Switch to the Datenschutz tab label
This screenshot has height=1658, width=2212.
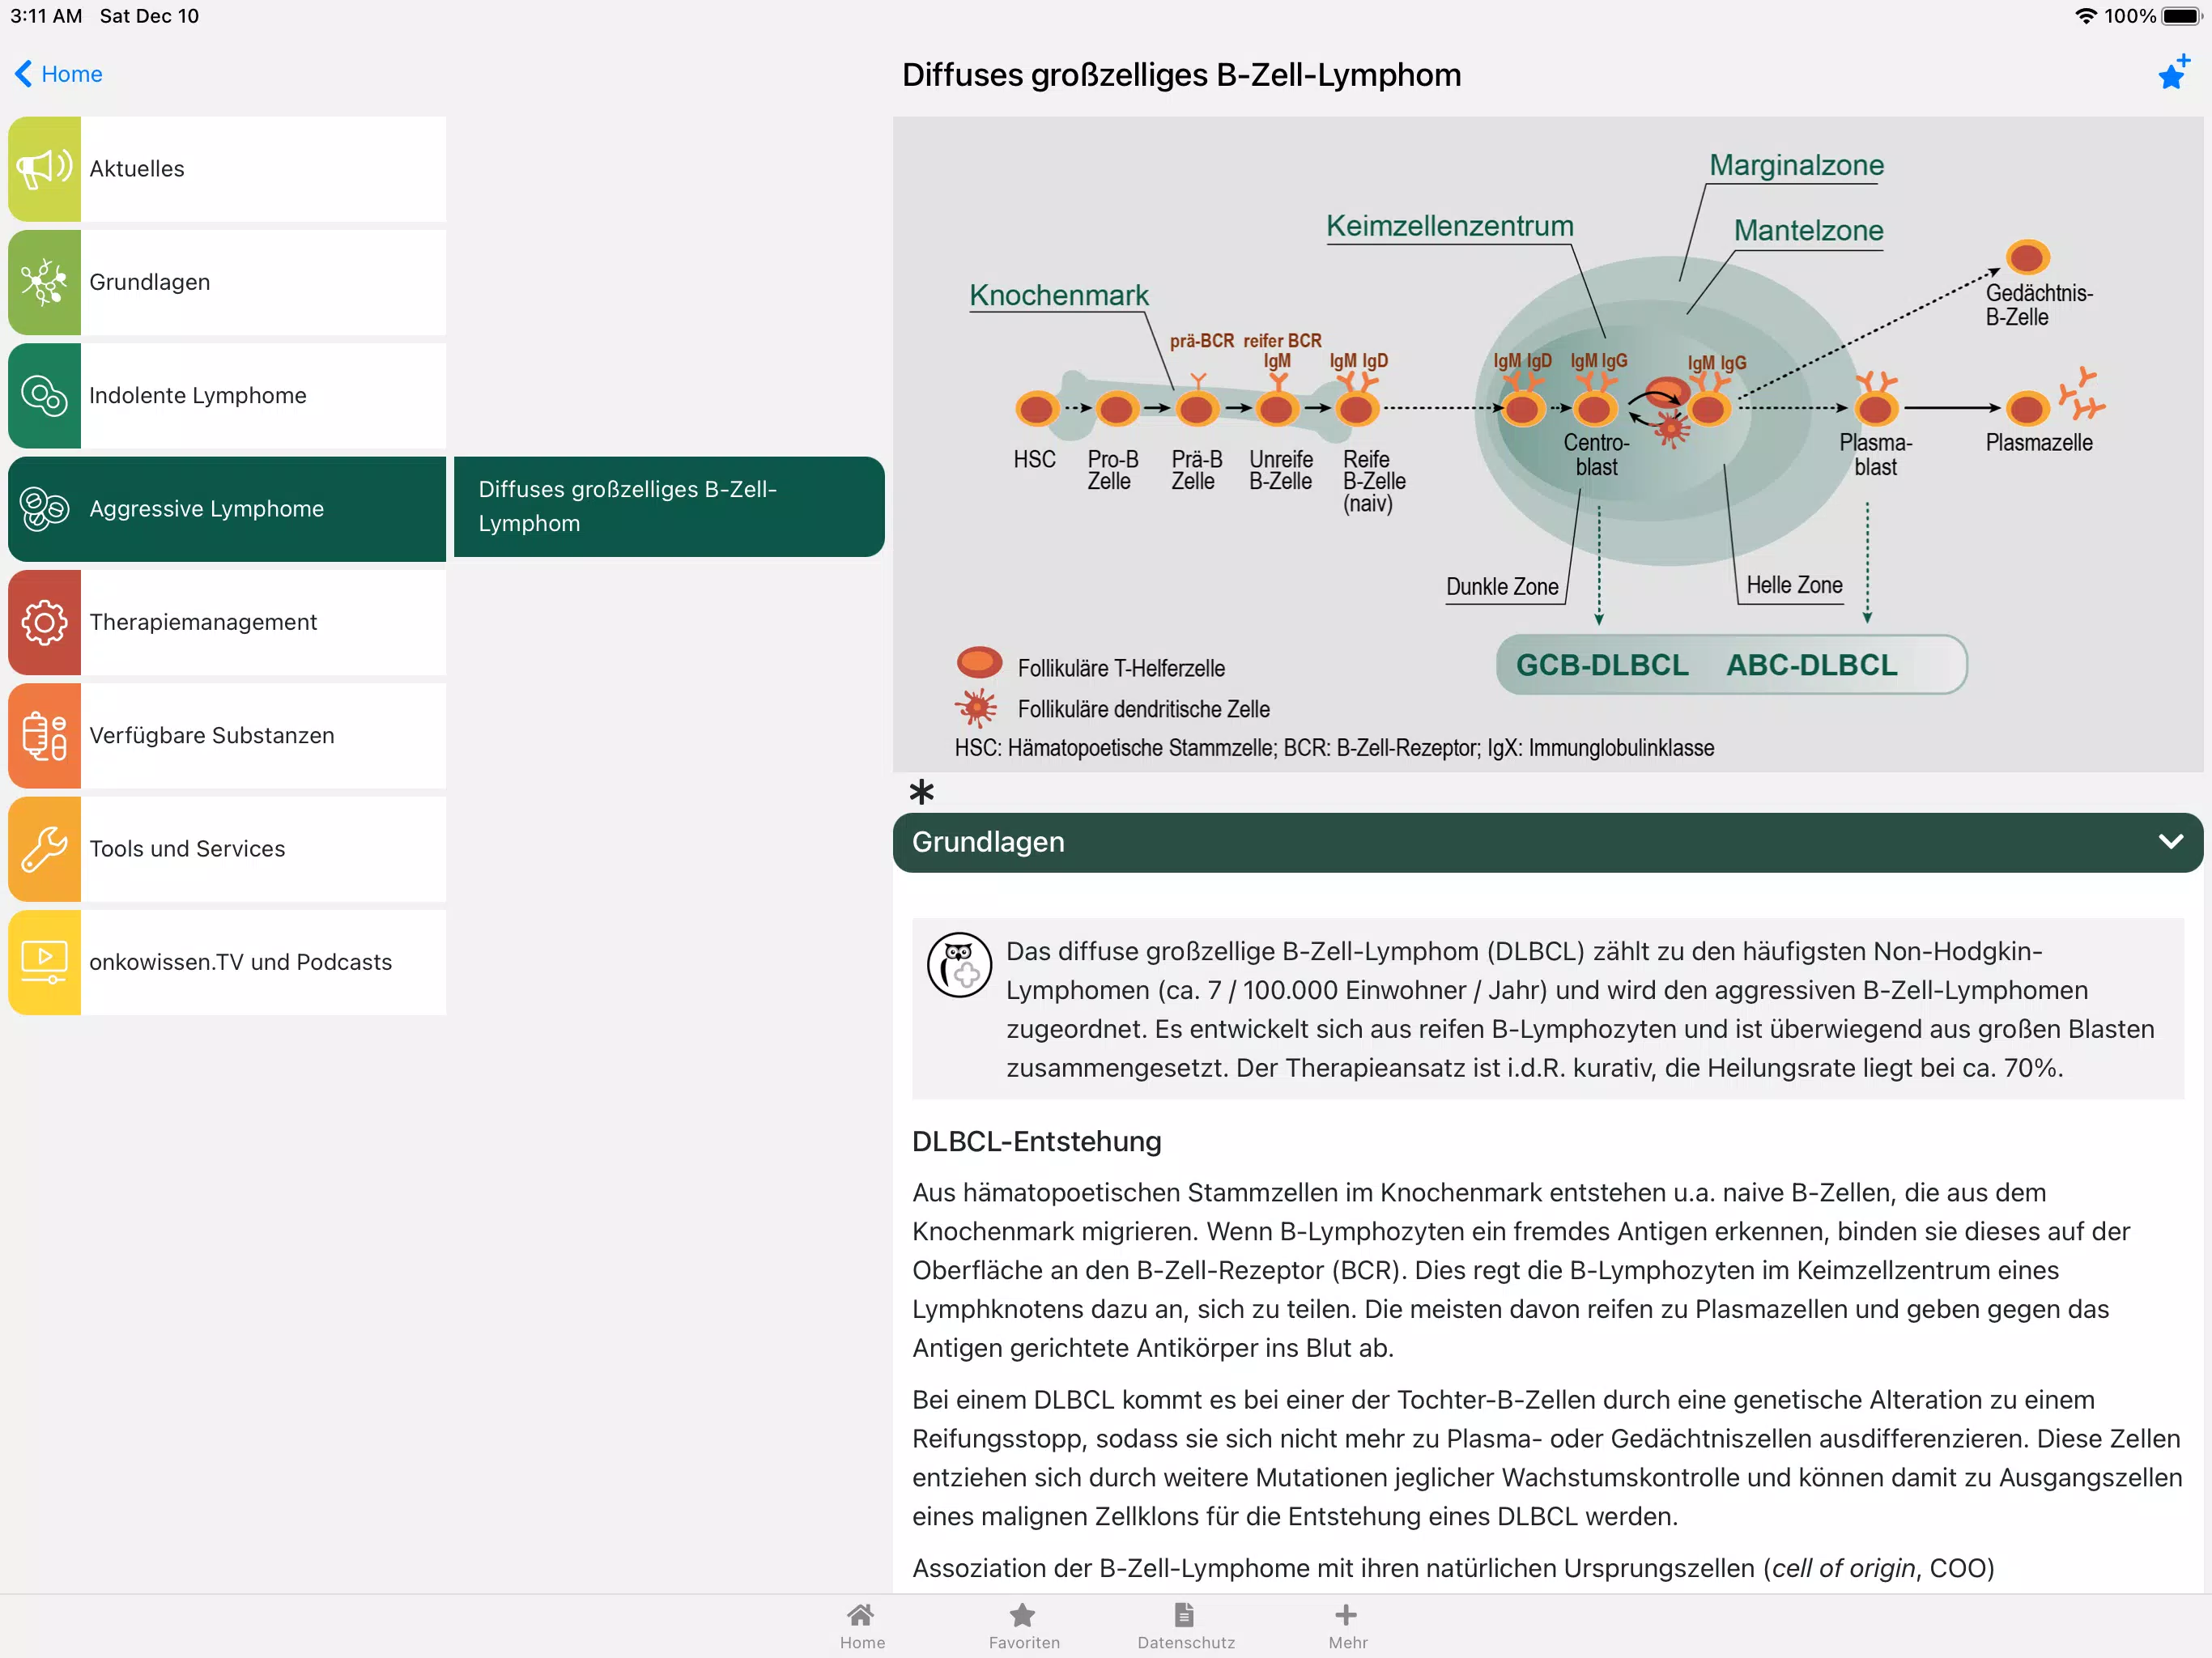(1186, 1642)
